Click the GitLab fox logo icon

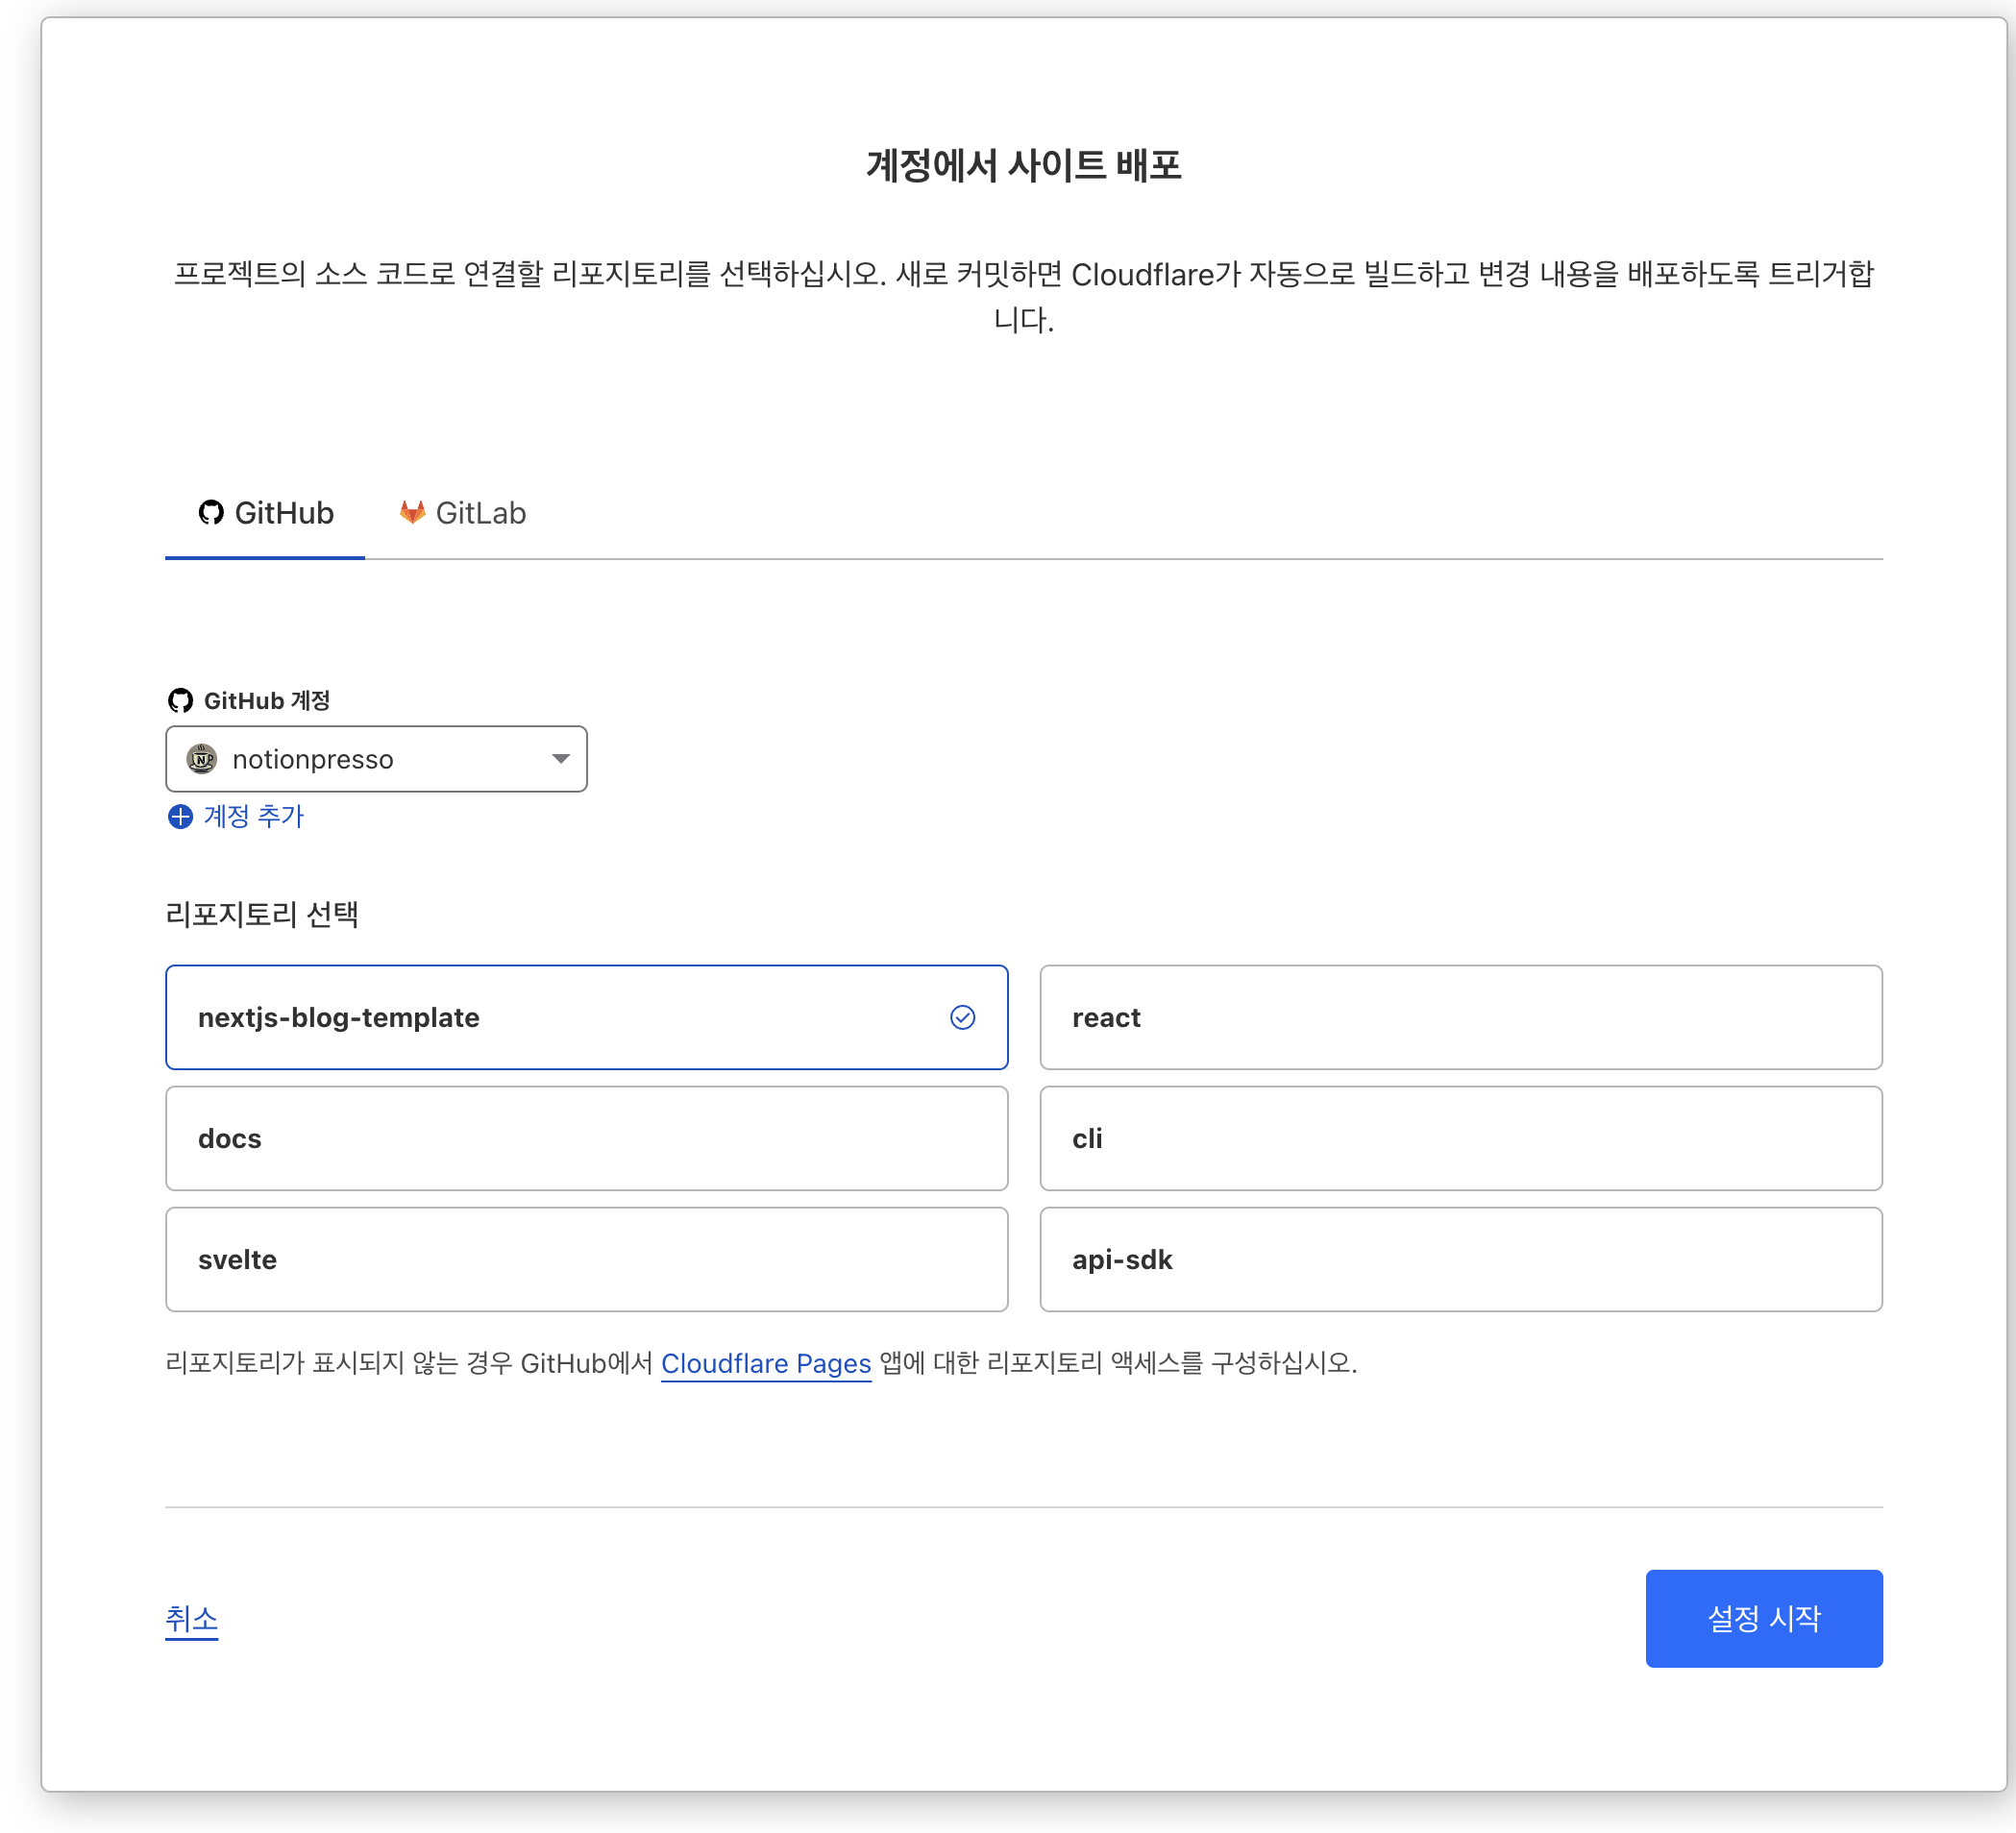point(412,513)
